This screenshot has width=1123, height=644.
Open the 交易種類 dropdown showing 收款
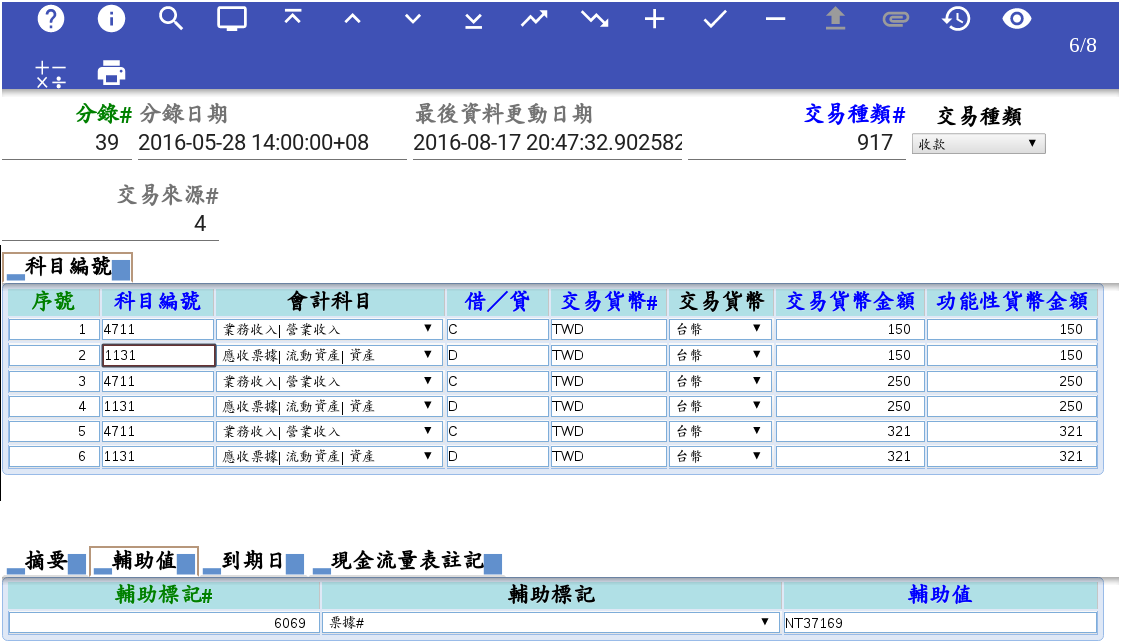point(978,144)
